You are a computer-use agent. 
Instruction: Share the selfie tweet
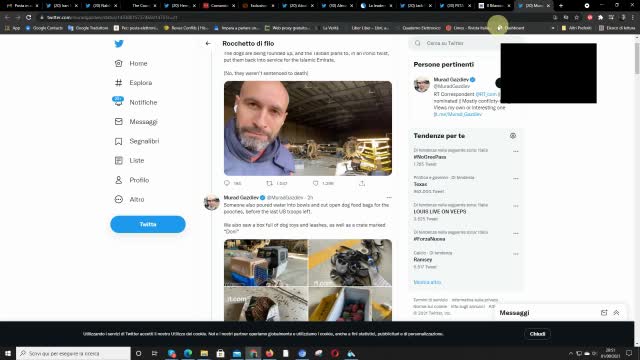coord(362,183)
